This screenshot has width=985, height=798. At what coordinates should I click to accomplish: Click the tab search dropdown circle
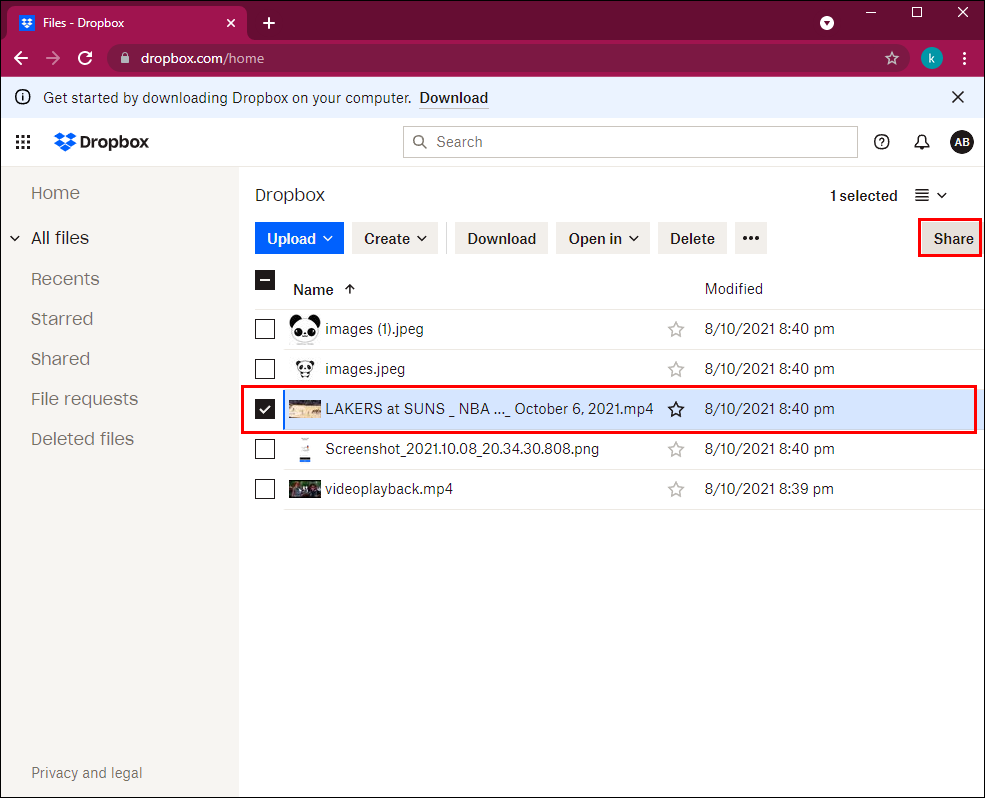827,23
